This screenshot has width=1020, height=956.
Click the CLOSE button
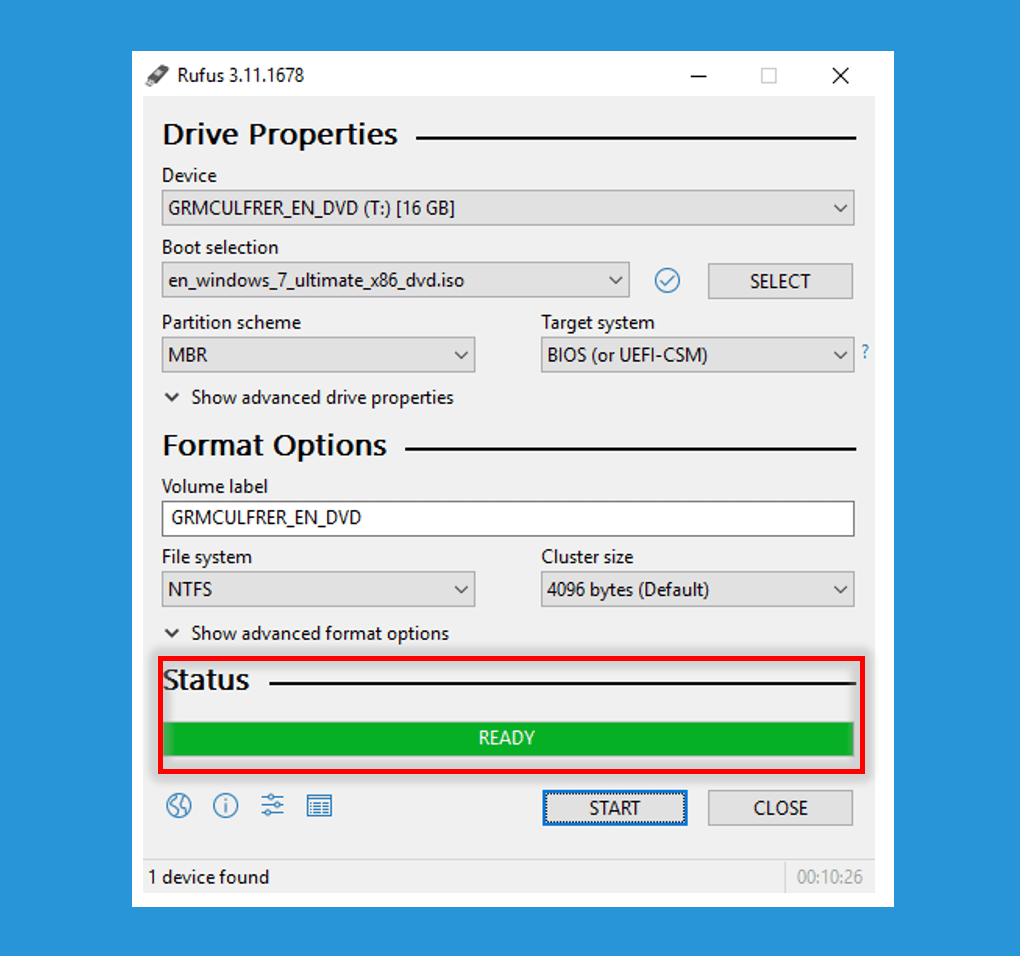pyautogui.click(x=780, y=808)
